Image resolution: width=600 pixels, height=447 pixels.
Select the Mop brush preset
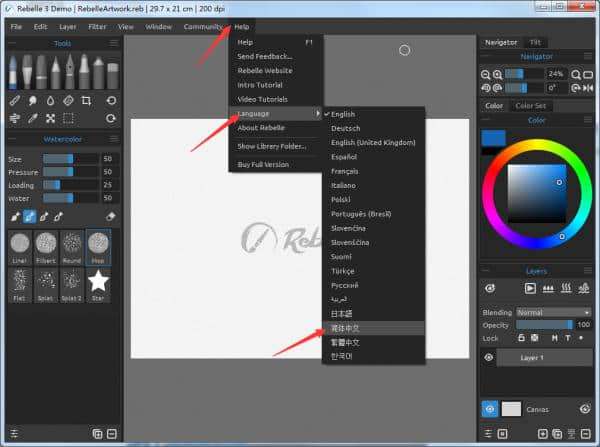coord(98,244)
